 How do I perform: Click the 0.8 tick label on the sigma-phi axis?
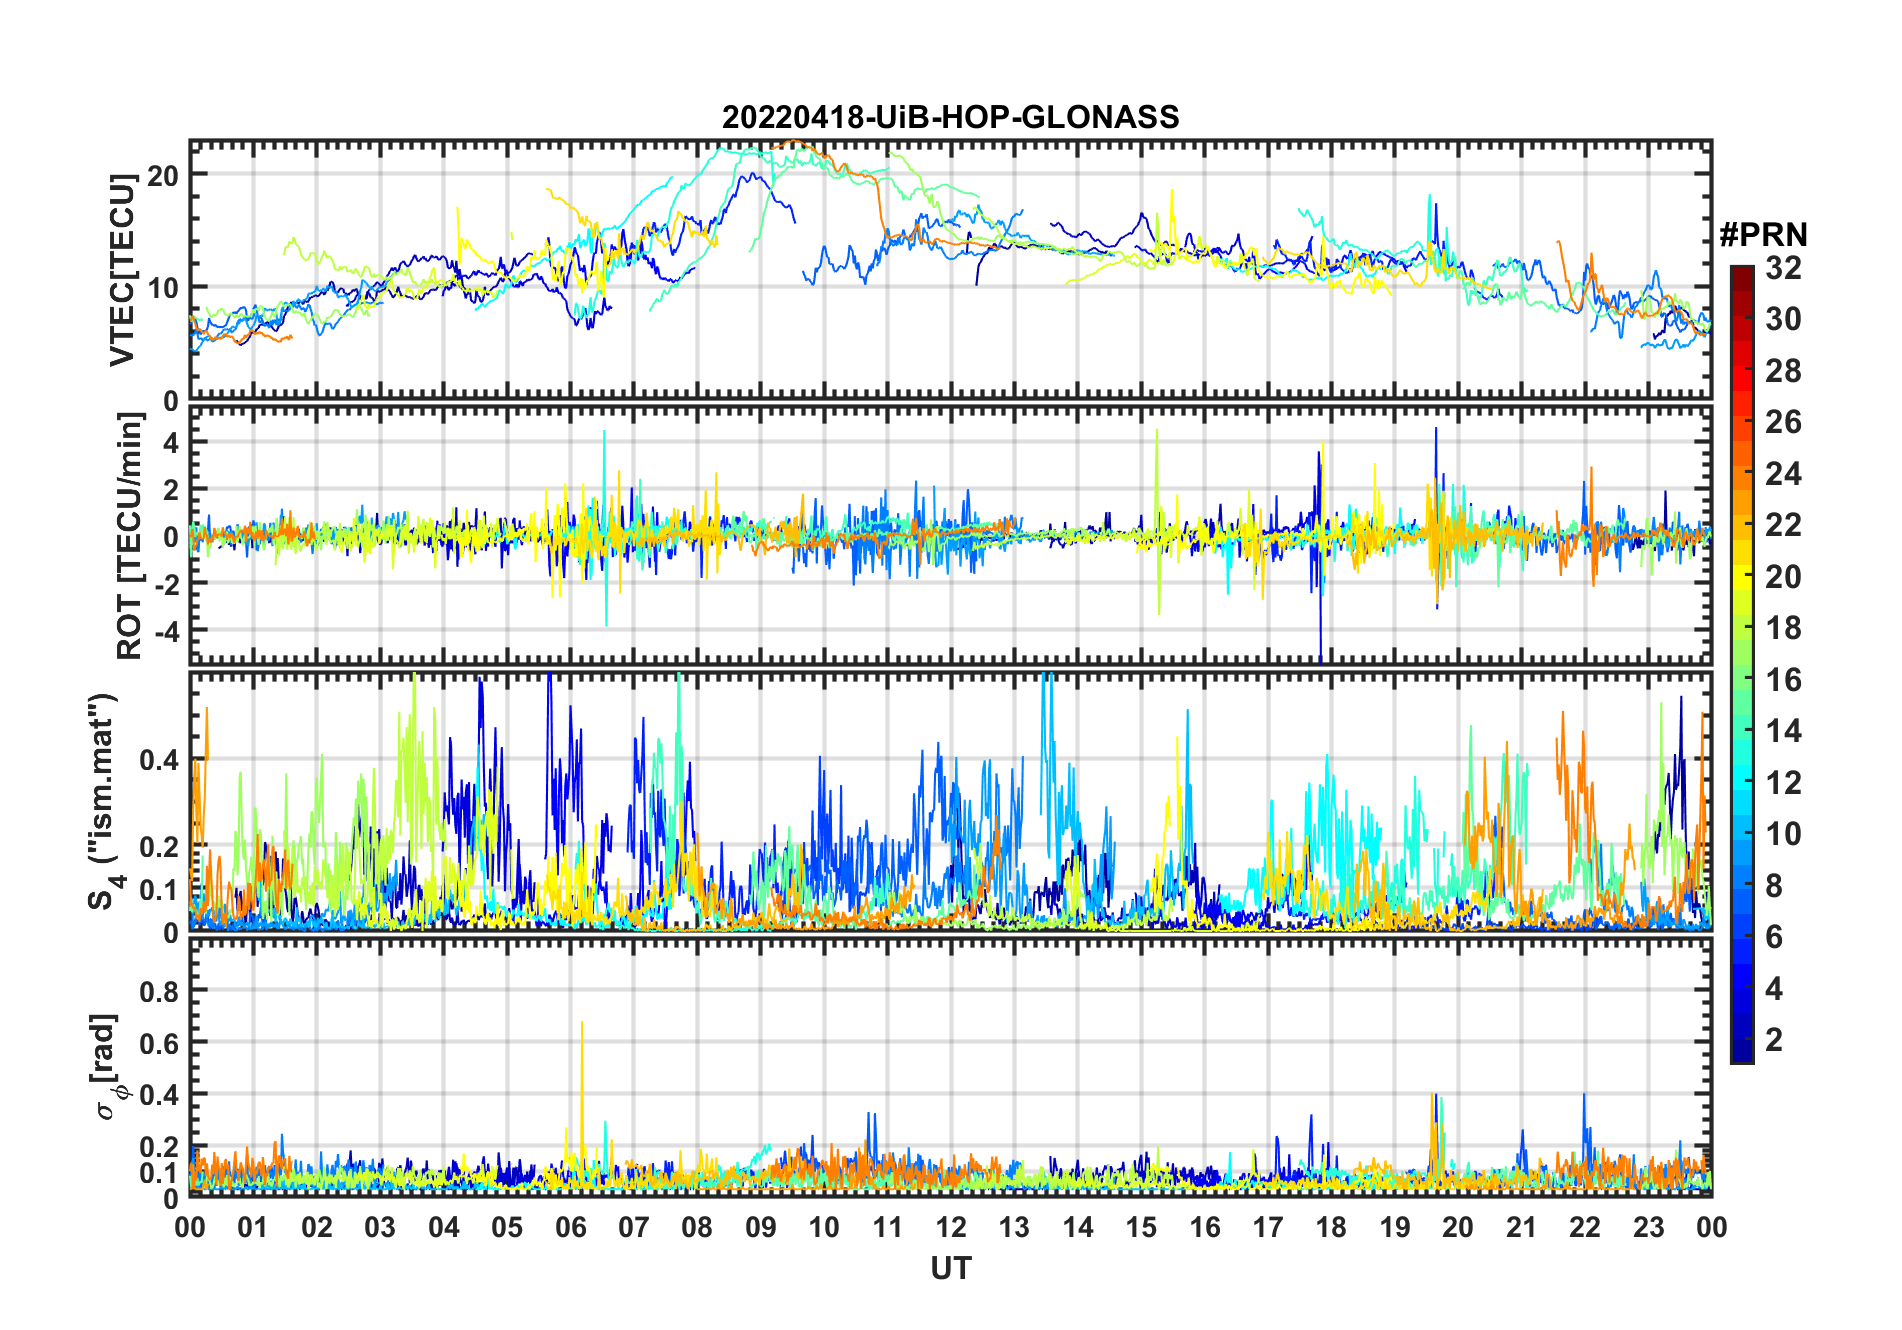click(159, 991)
